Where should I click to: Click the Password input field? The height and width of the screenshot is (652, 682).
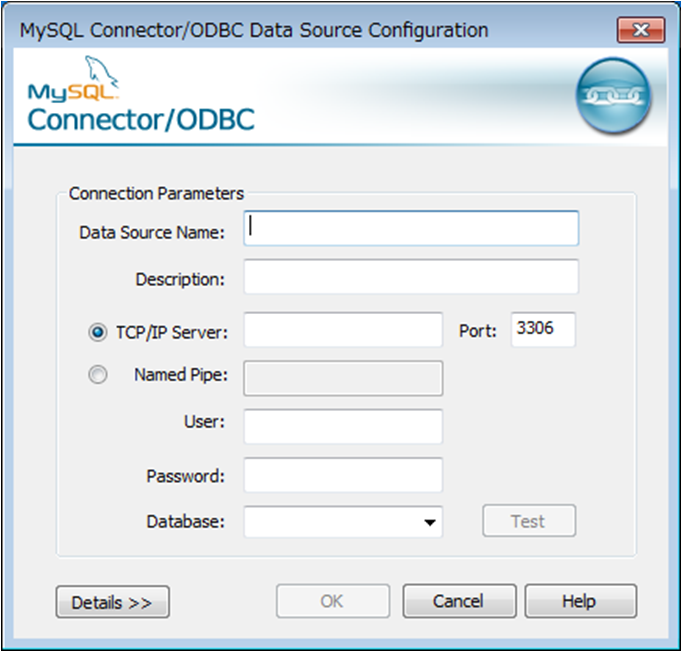click(343, 475)
